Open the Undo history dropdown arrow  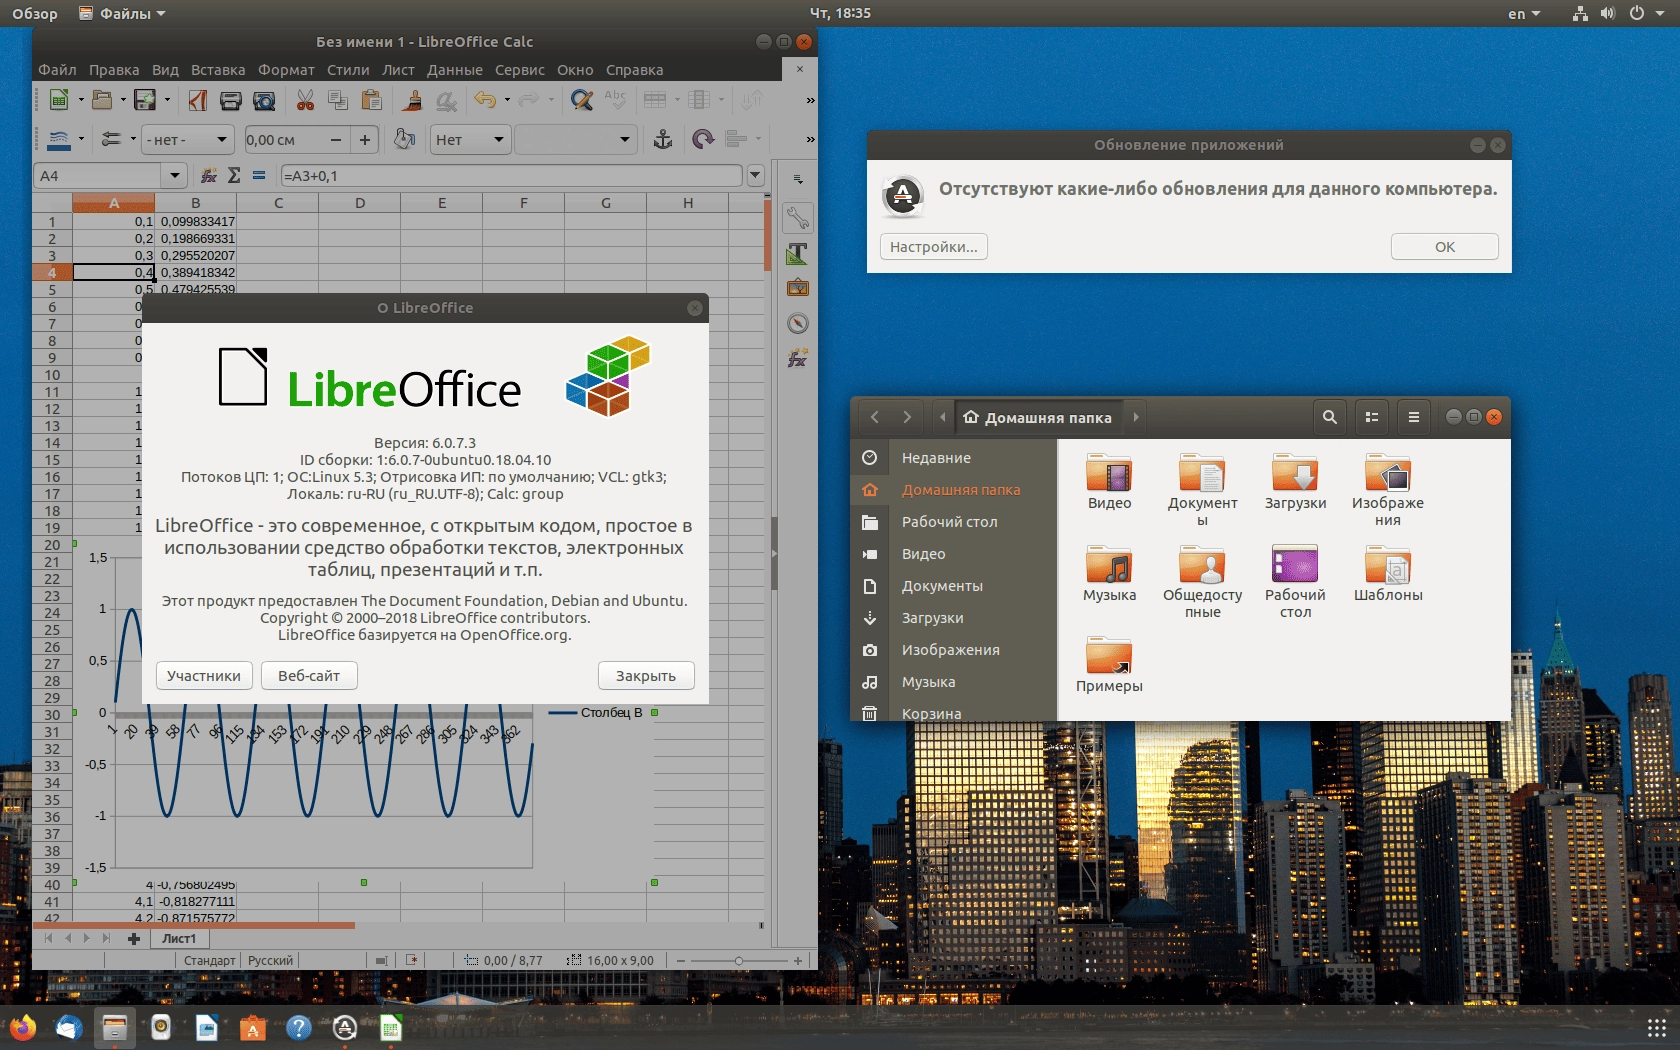click(x=507, y=99)
